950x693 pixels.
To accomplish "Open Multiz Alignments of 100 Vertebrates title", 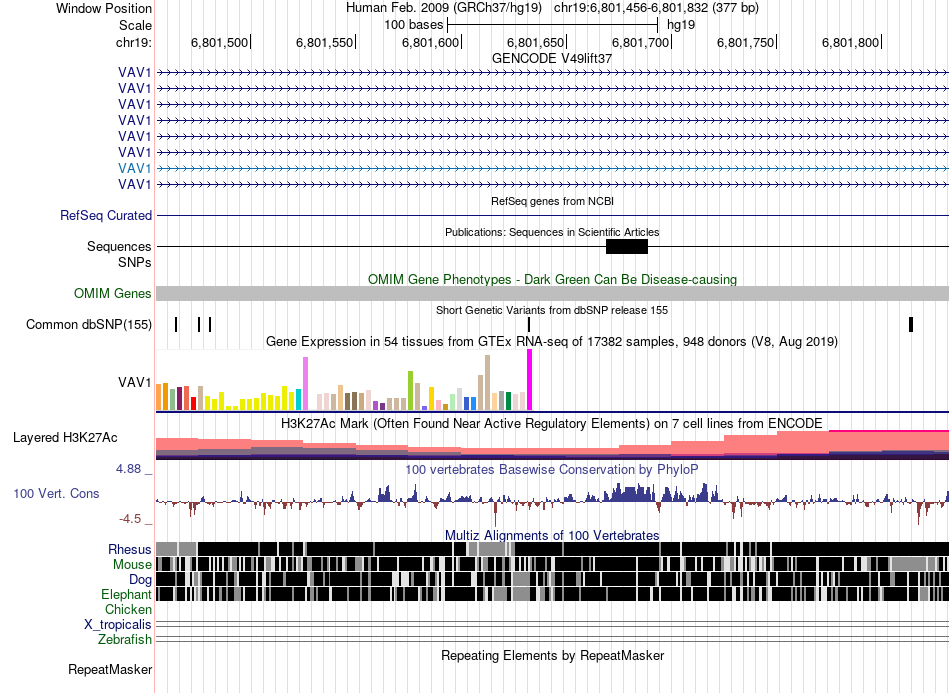I will pyautogui.click(x=552, y=536).
